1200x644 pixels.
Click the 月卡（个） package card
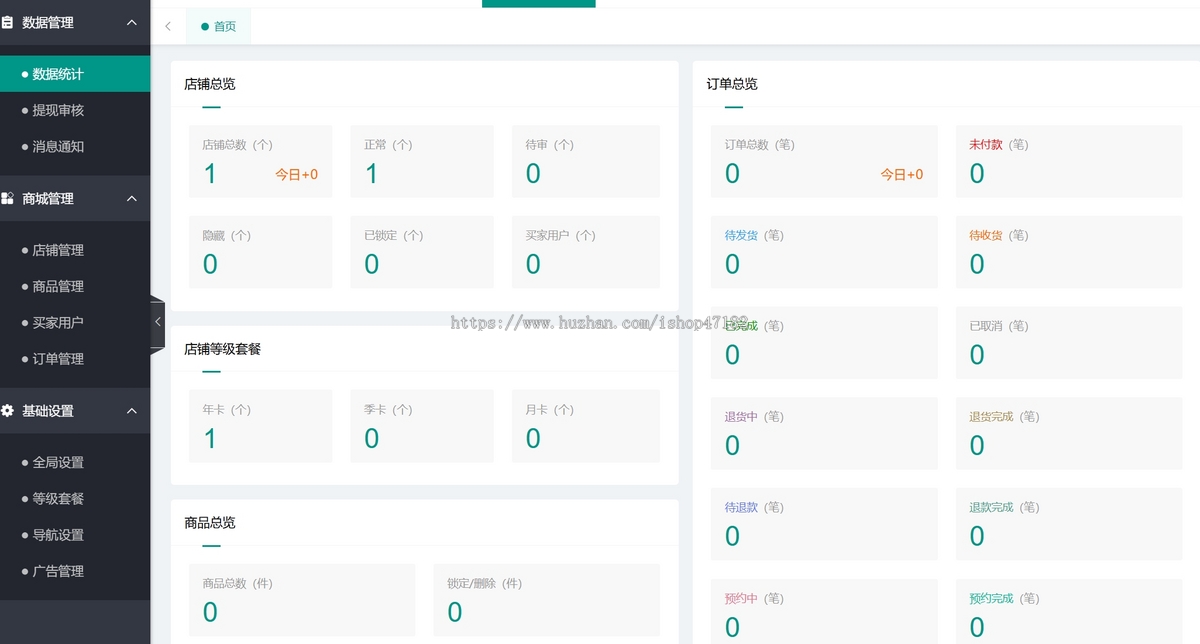pos(586,426)
